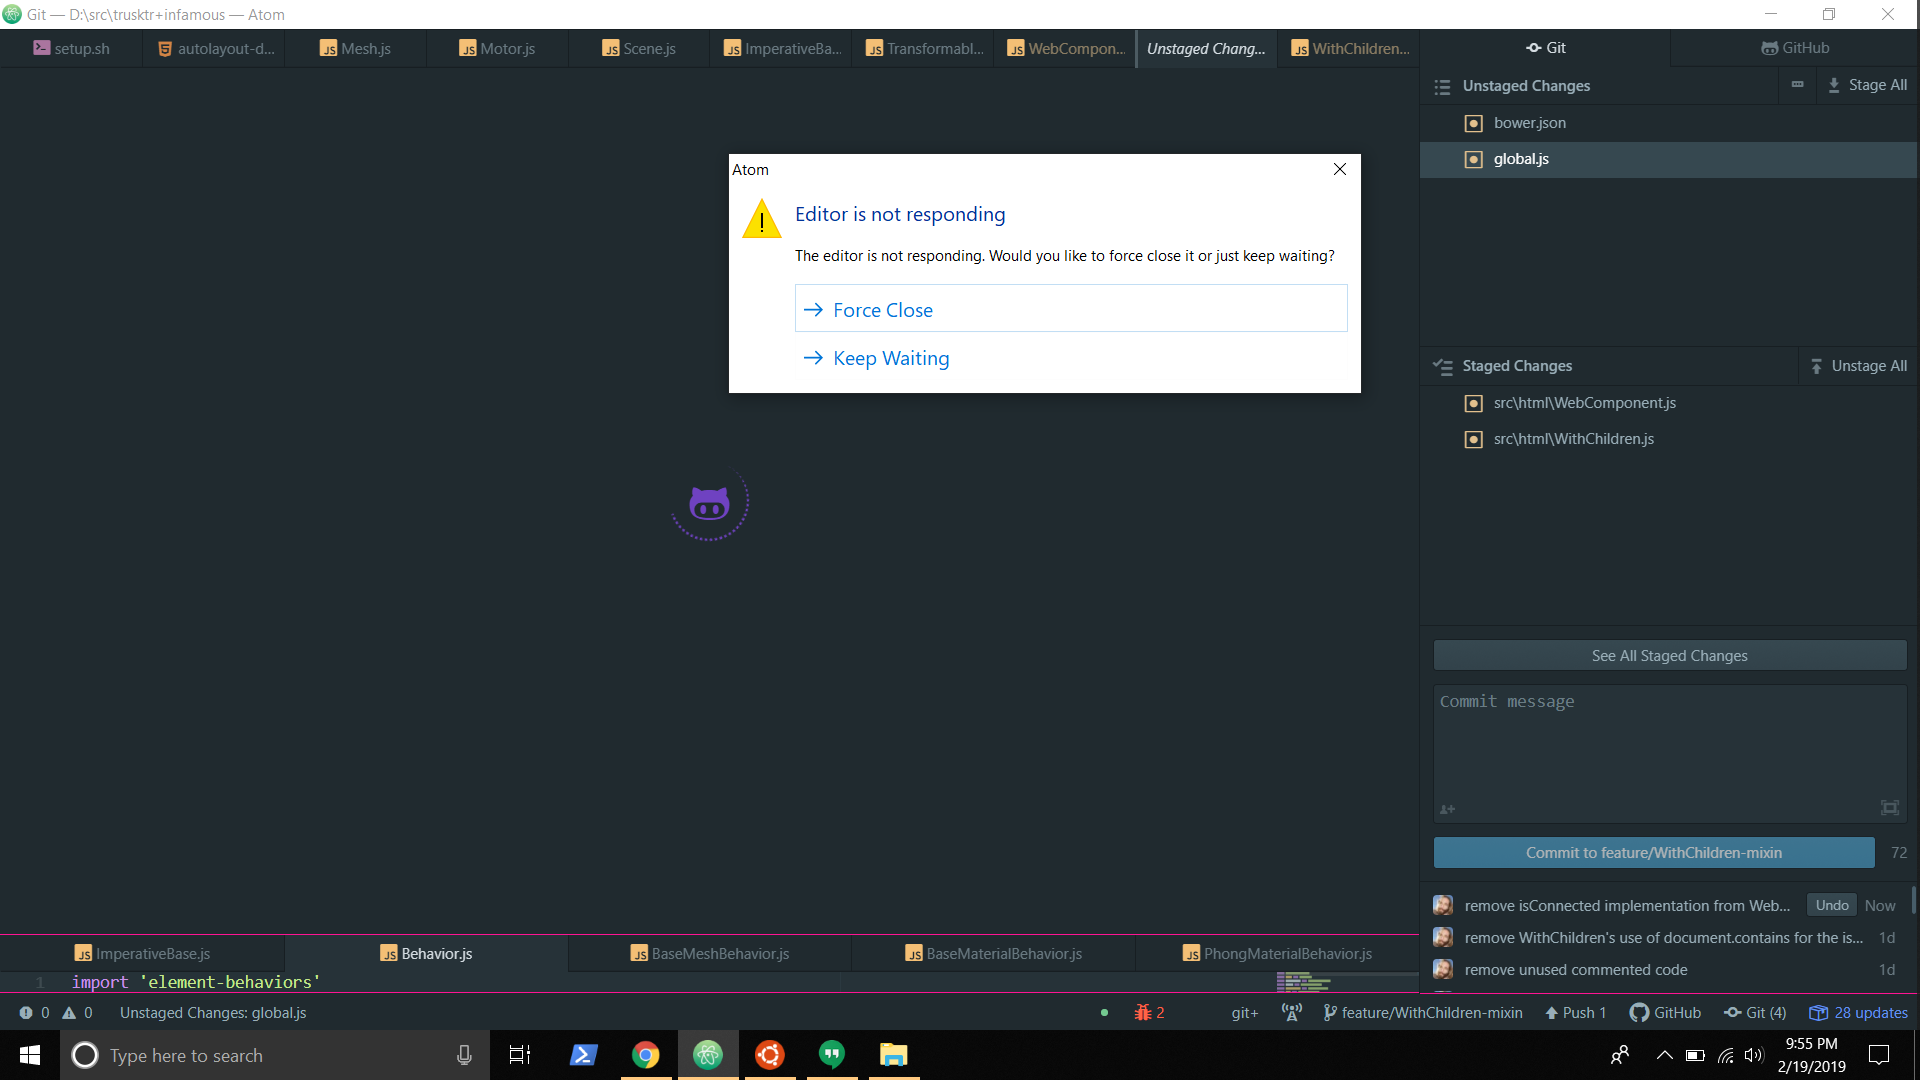The width and height of the screenshot is (1920, 1080).
Task: Open the Windows system tray overflow chevron
Action: [1665, 1055]
